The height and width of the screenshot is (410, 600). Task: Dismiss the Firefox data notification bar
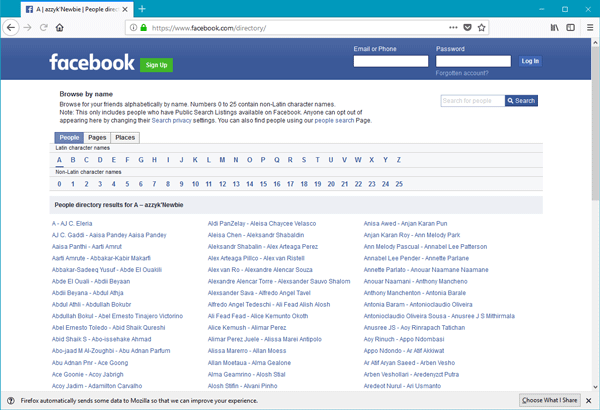pos(589,400)
